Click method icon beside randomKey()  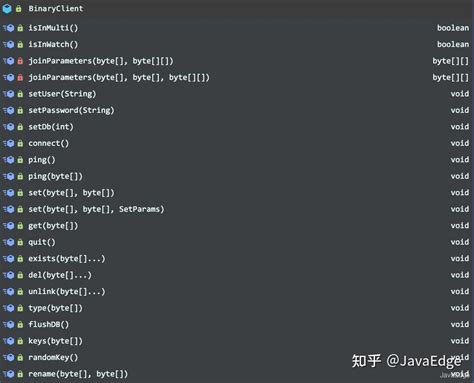(x=9, y=358)
